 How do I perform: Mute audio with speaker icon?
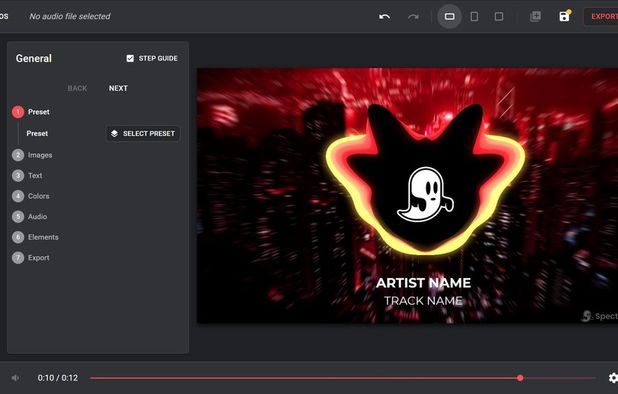15,378
